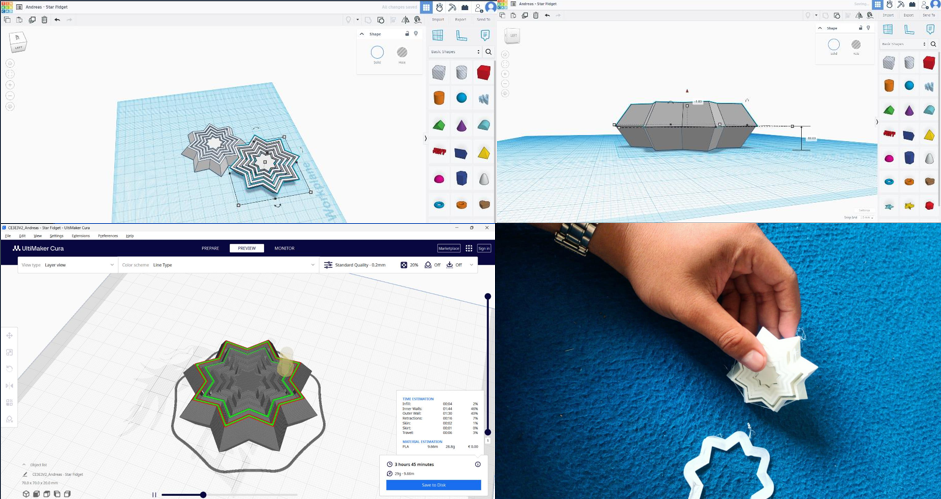Click Save to Disk button in Cura
Viewport: 941px width, 499px height.
click(x=433, y=485)
